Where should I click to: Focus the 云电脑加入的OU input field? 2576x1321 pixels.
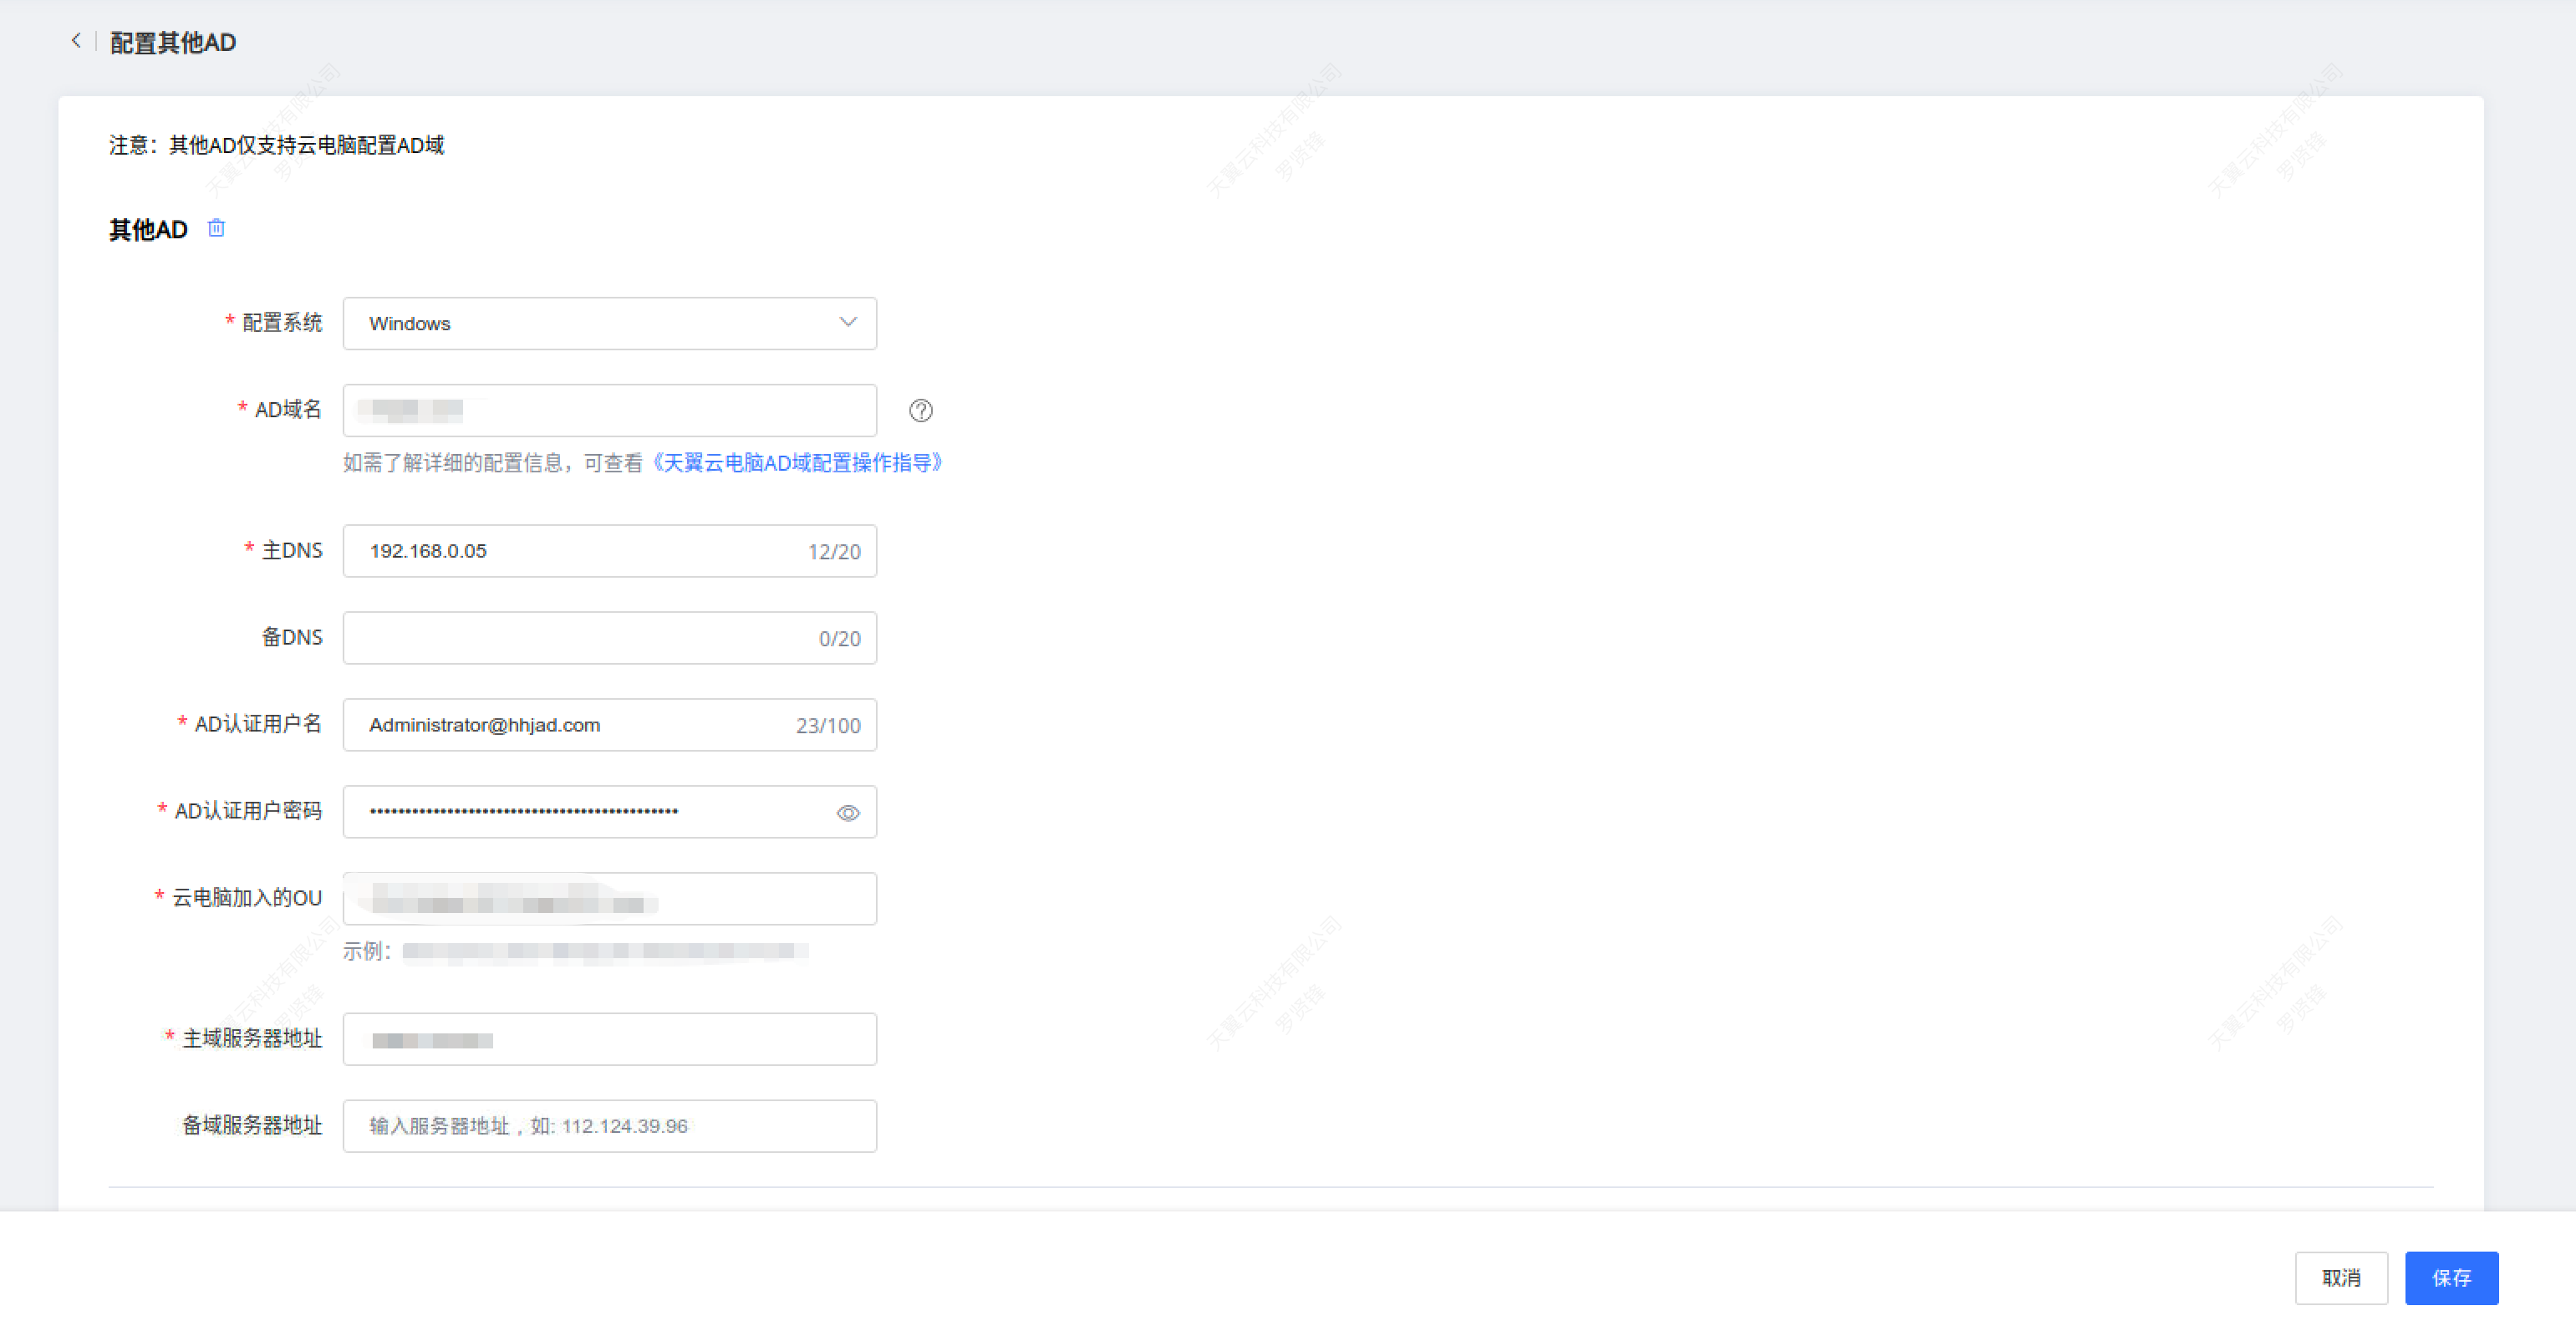coord(609,898)
